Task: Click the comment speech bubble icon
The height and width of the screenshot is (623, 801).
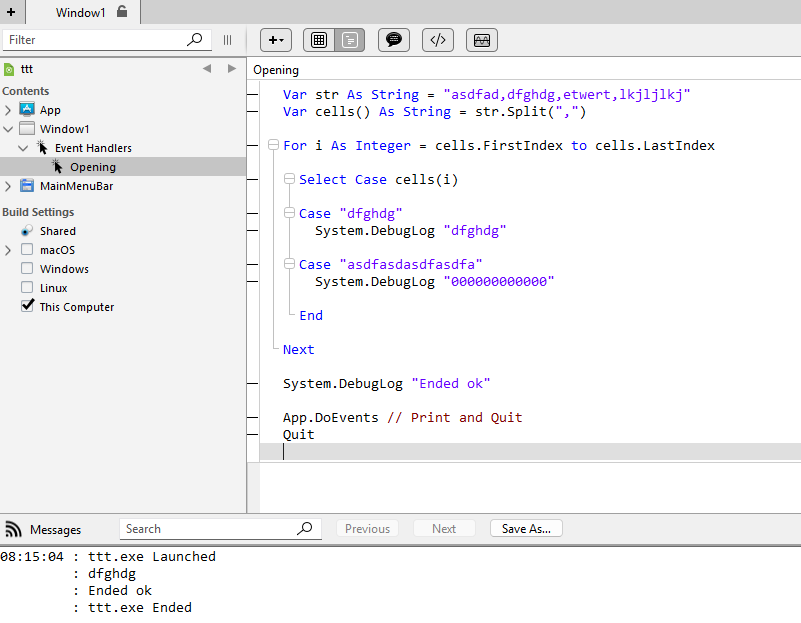Action: tap(394, 40)
